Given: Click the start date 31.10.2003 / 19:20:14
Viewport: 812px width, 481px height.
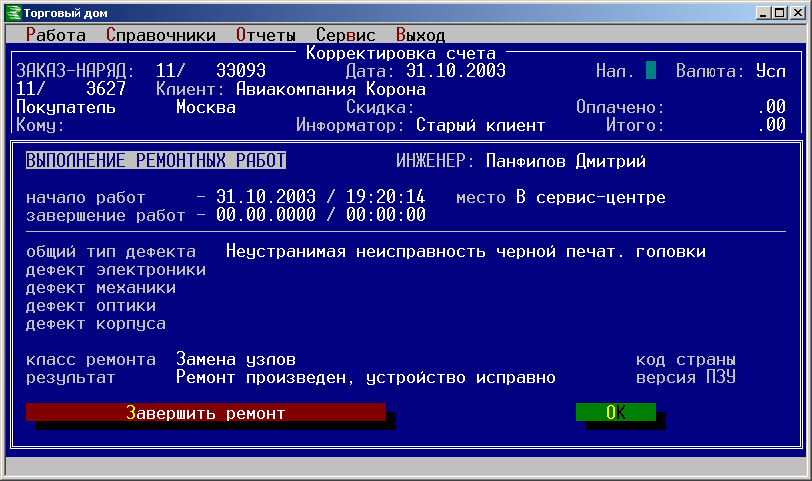Looking at the screenshot, I should coord(321,197).
